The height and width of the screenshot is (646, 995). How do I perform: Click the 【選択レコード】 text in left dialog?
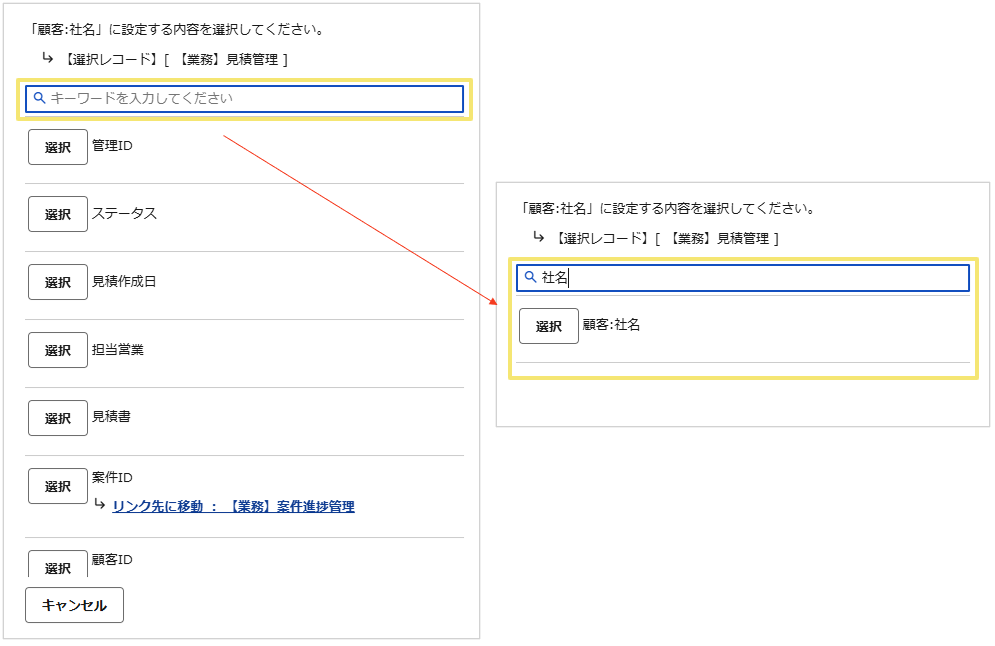pyautogui.click(x=110, y=60)
